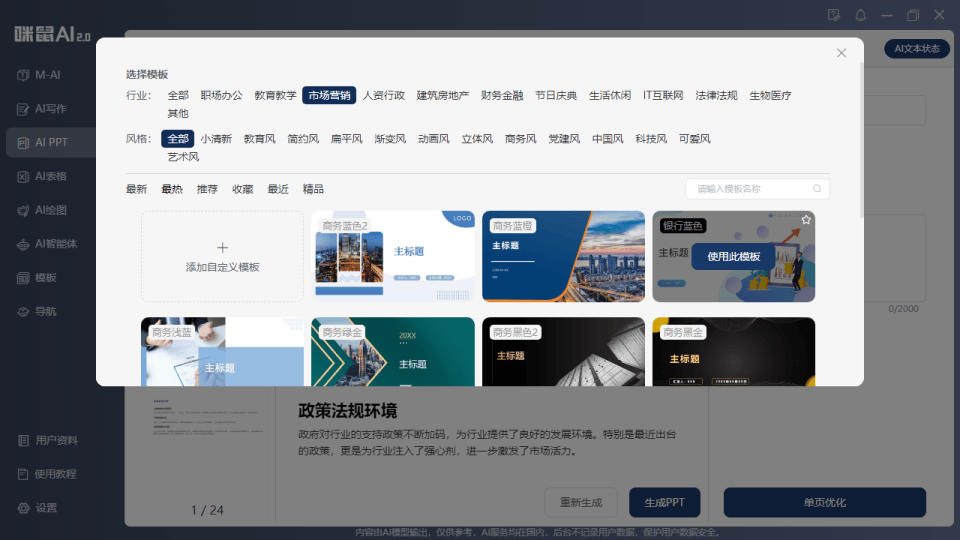Select the 市场营销 industry filter
This screenshot has height=540, width=960.
[x=329, y=96]
